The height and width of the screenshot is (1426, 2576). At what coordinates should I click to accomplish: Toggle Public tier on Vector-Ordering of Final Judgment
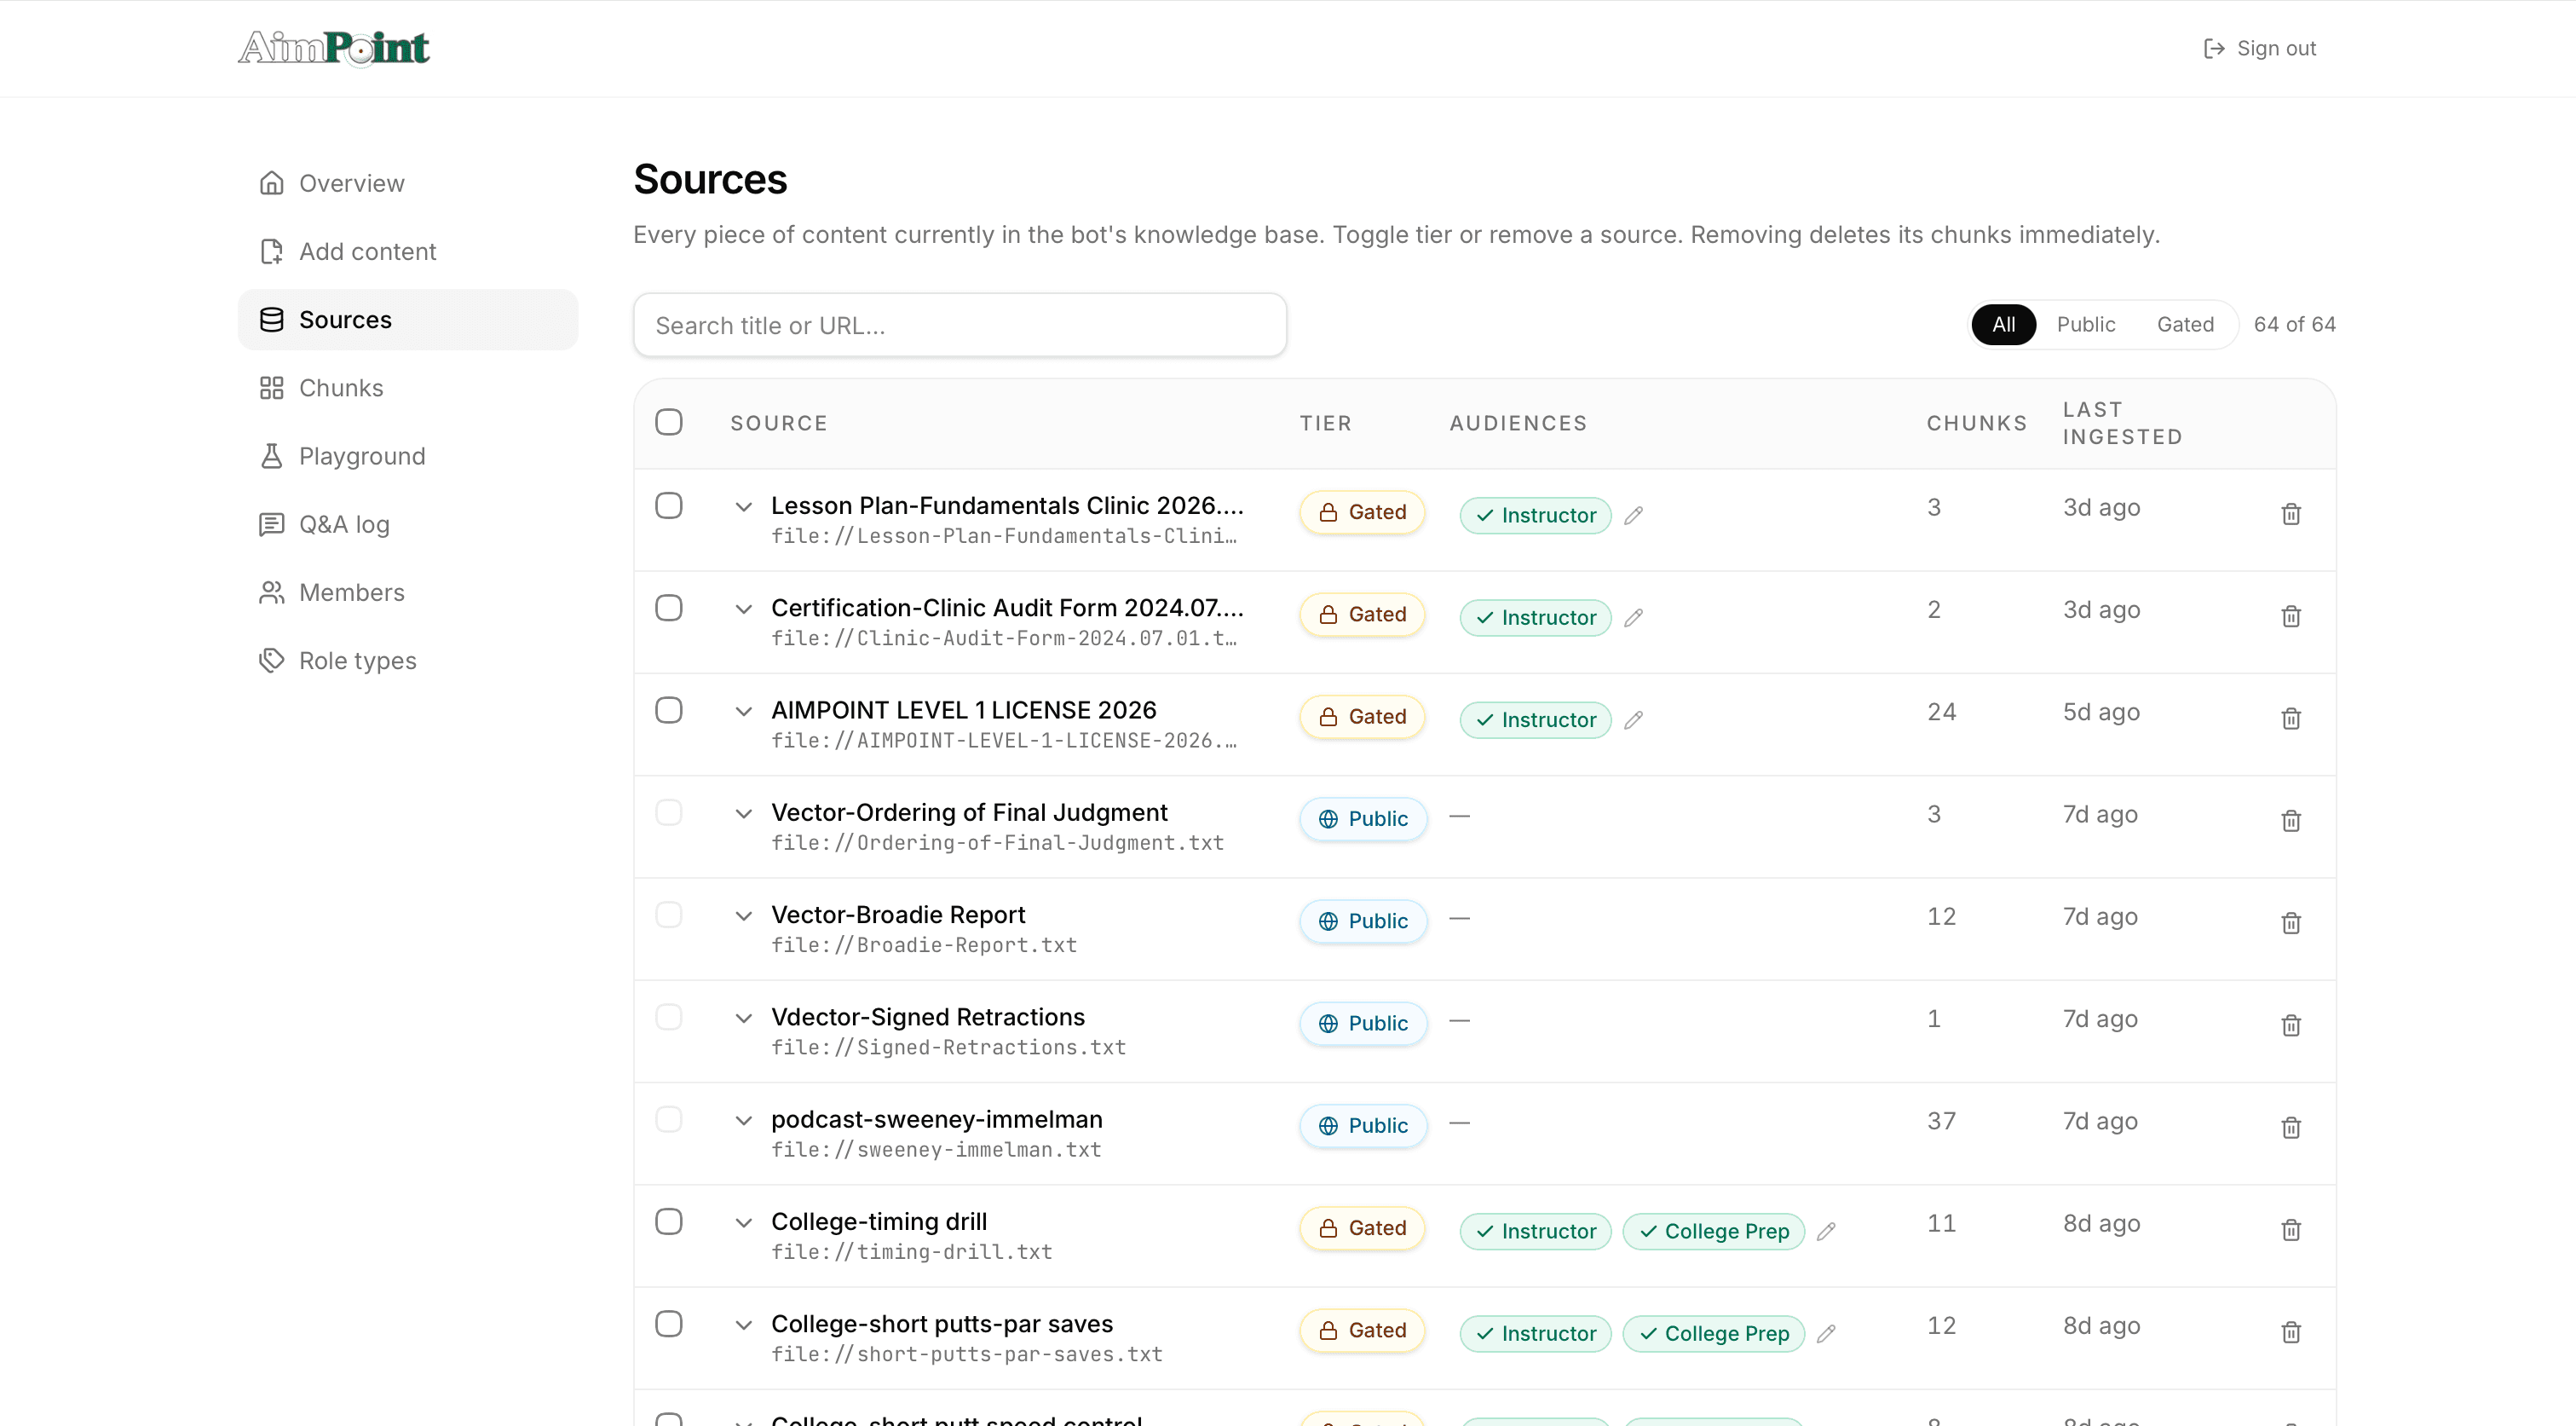click(1363, 819)
